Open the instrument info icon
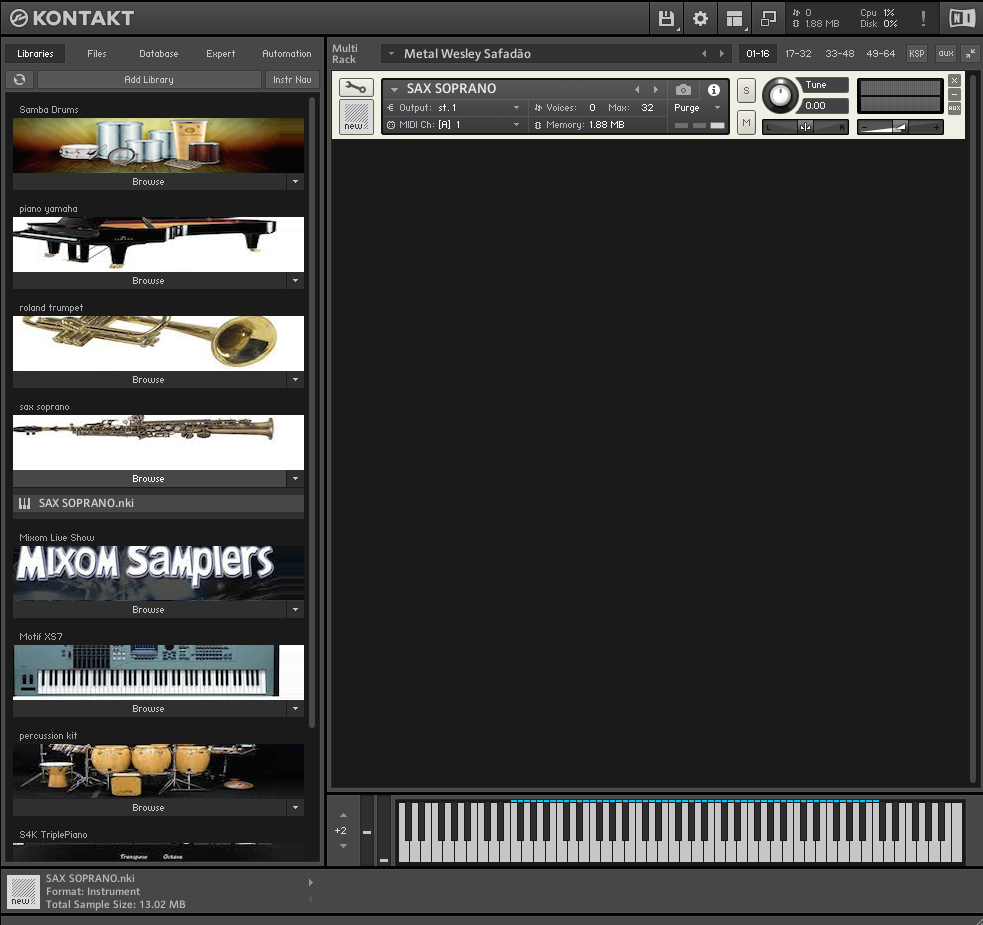The image size is (983, 925). 713,90
